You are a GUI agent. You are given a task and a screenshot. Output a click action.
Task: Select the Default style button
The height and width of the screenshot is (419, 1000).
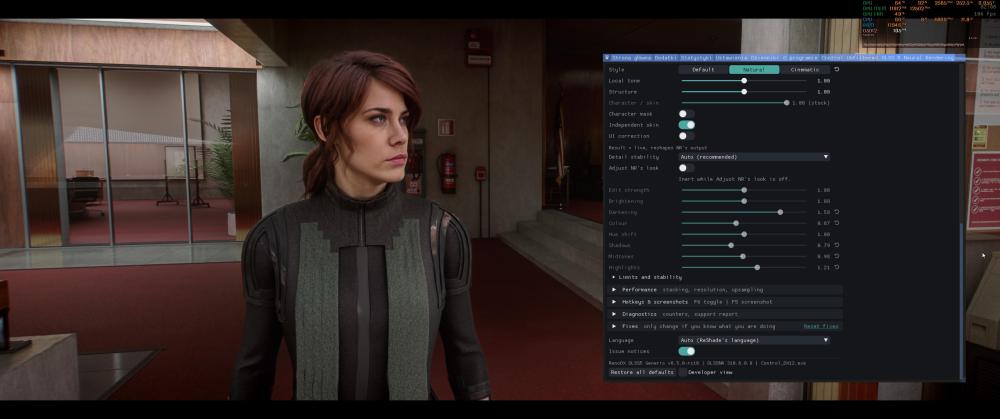(703, 70)
